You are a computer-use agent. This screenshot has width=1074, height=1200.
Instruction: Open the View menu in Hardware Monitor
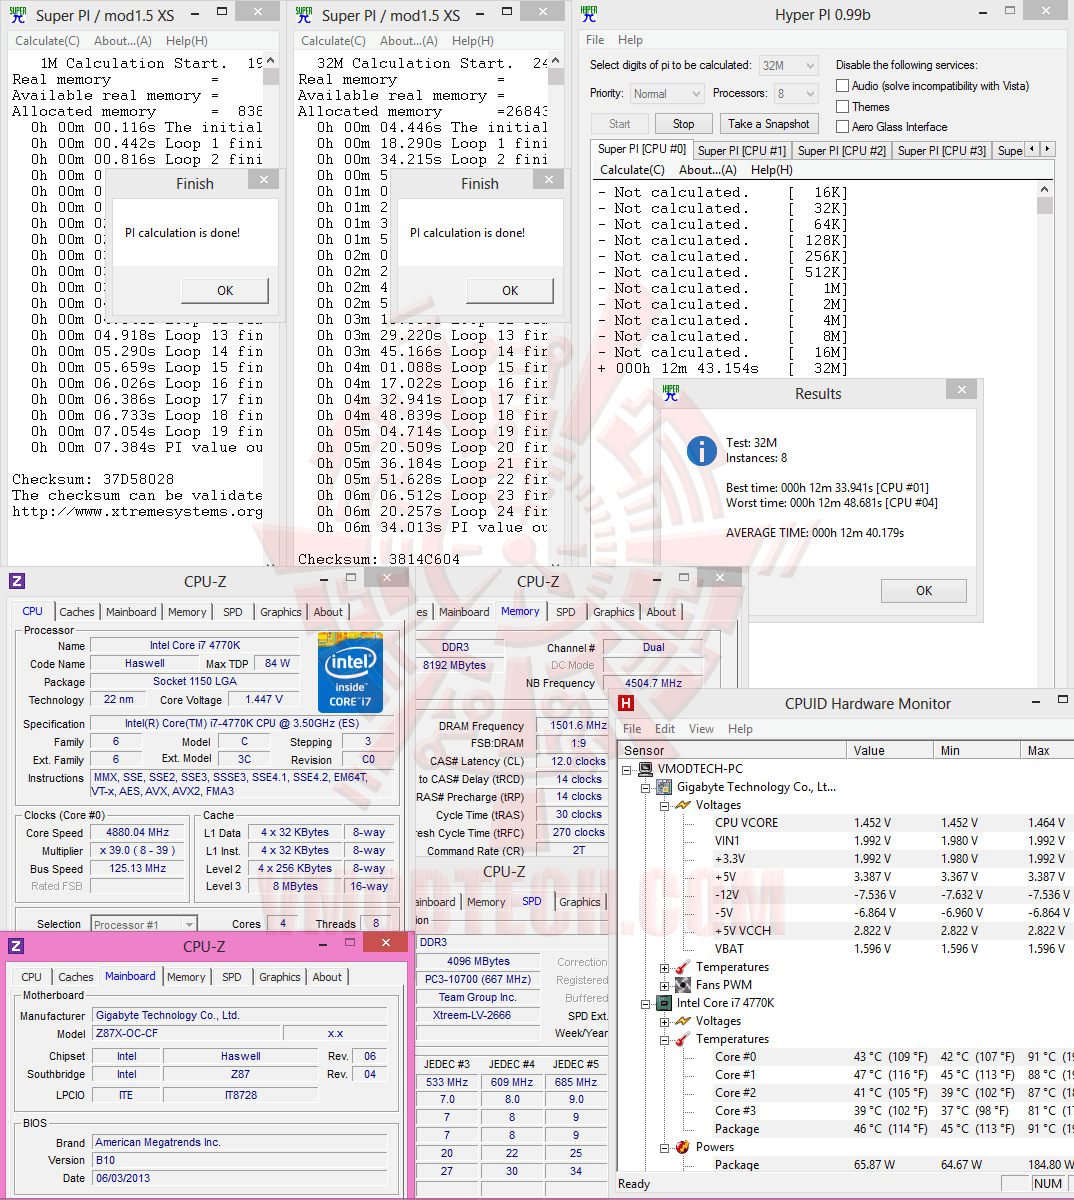(x=701, y=729)
